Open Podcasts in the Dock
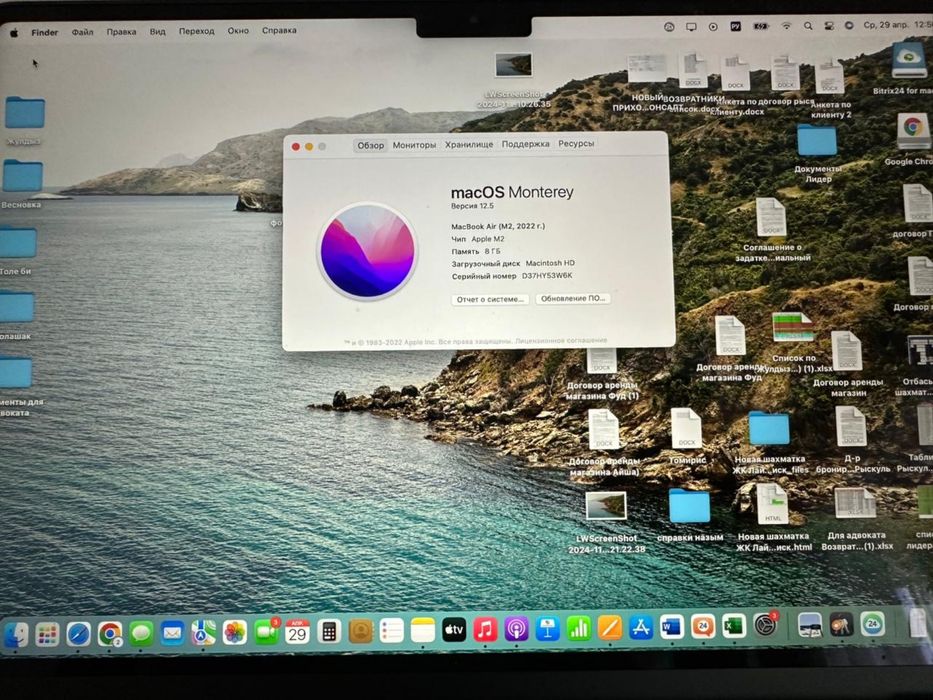Screen dimensions: 933x700 [516, 630]
